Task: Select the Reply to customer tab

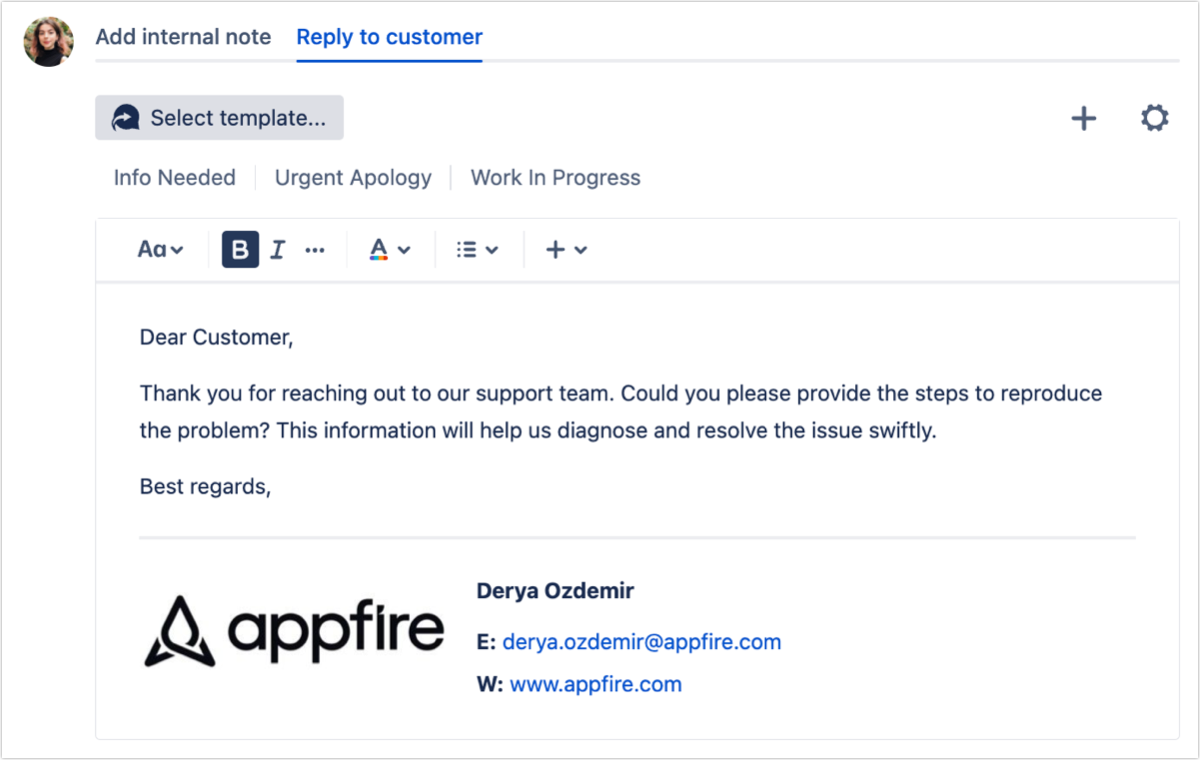Action: [x=389, y=37]
